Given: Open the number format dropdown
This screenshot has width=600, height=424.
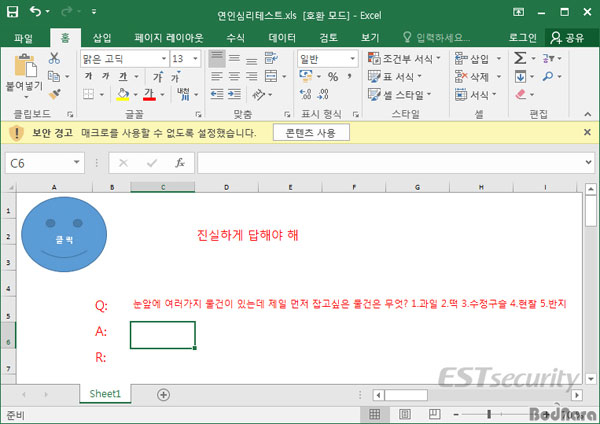Looking at the screenshot, I should 352,59.
